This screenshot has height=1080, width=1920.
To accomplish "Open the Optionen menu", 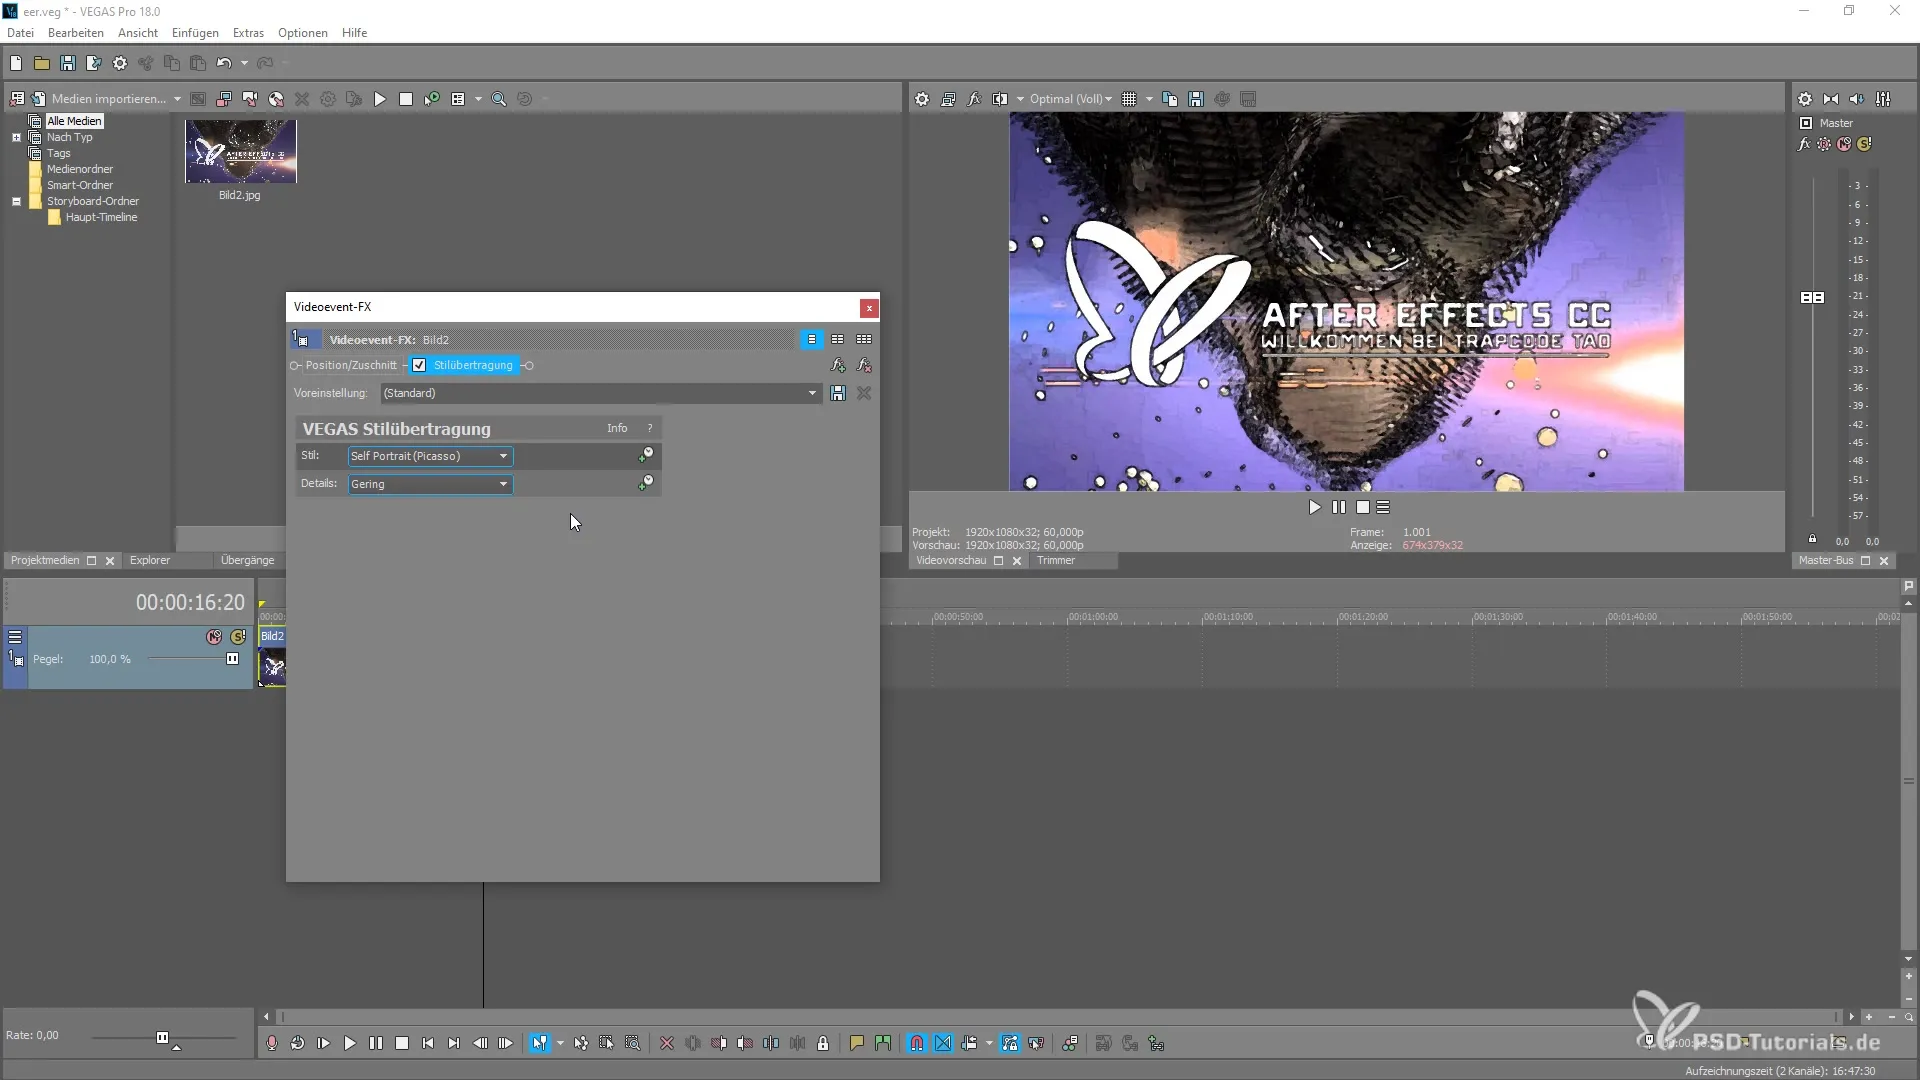I will coord(303,33).
